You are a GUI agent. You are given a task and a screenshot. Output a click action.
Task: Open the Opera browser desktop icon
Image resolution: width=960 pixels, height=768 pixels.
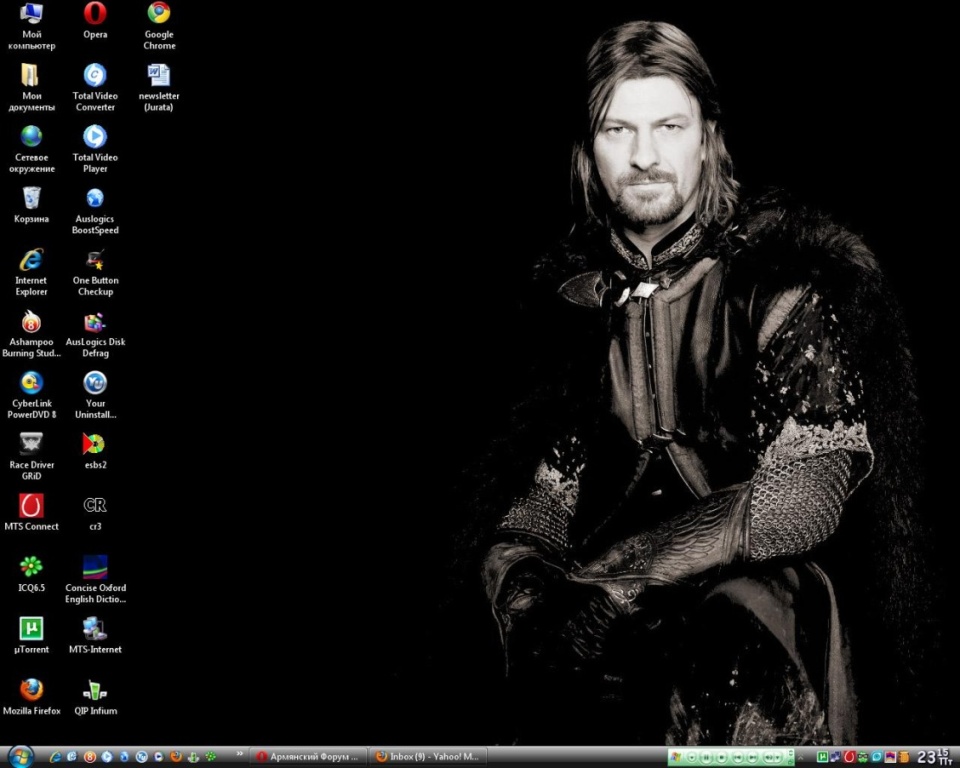click(95, 14)
